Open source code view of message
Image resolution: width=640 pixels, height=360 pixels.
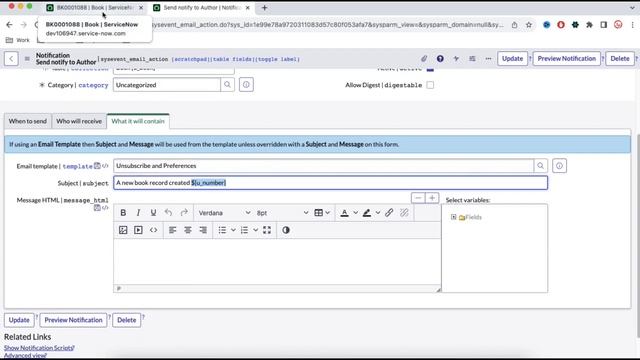click(153, 230)
